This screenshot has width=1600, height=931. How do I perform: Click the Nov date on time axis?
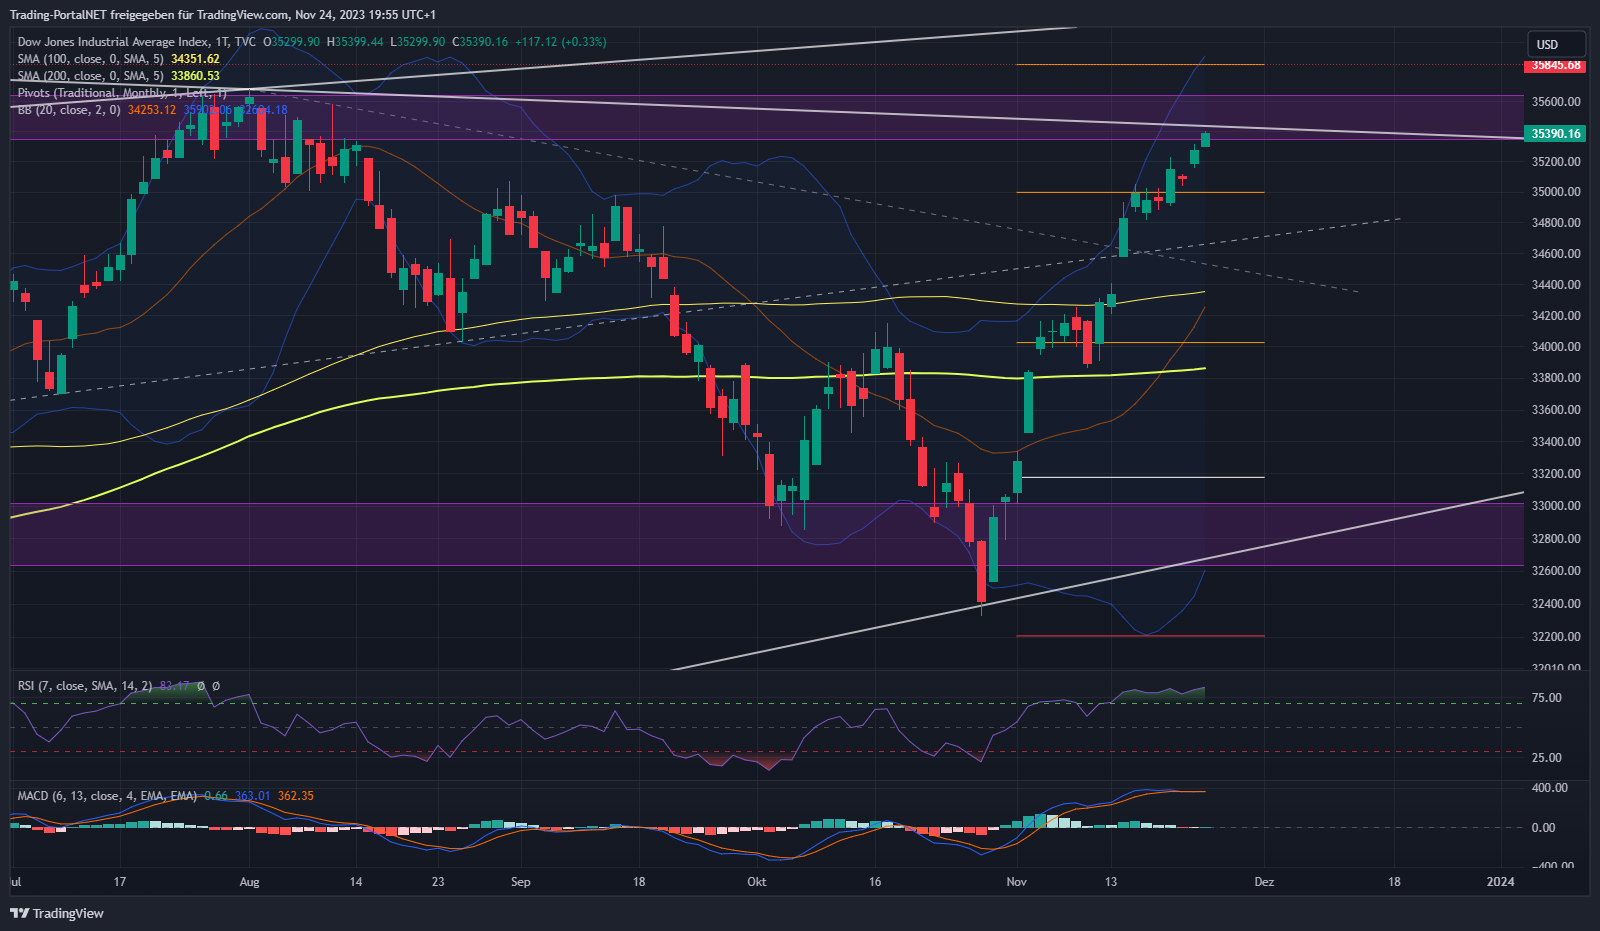(1016, 882)
